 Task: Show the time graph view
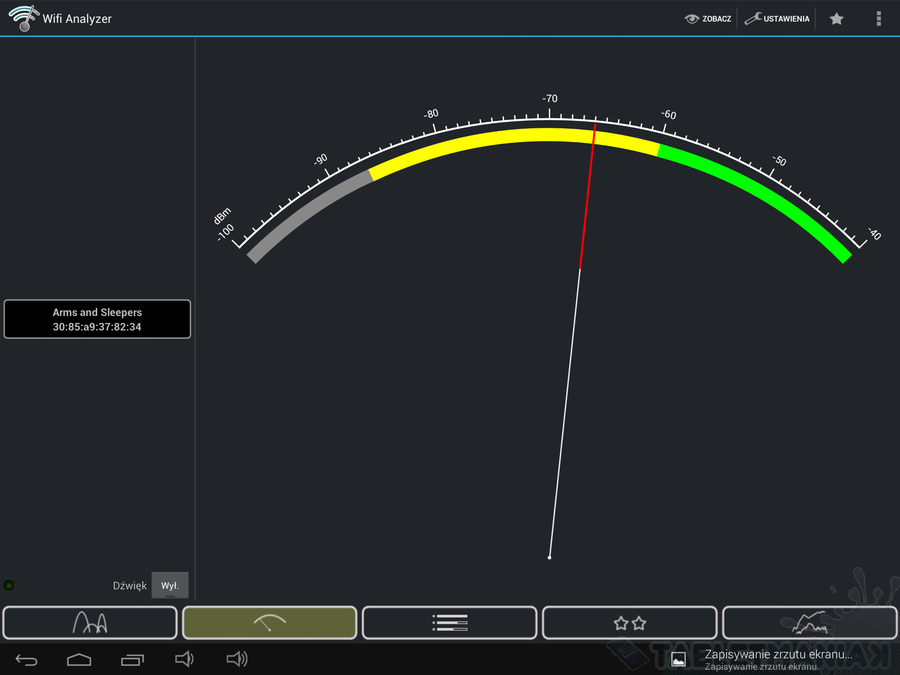(809, 622)
